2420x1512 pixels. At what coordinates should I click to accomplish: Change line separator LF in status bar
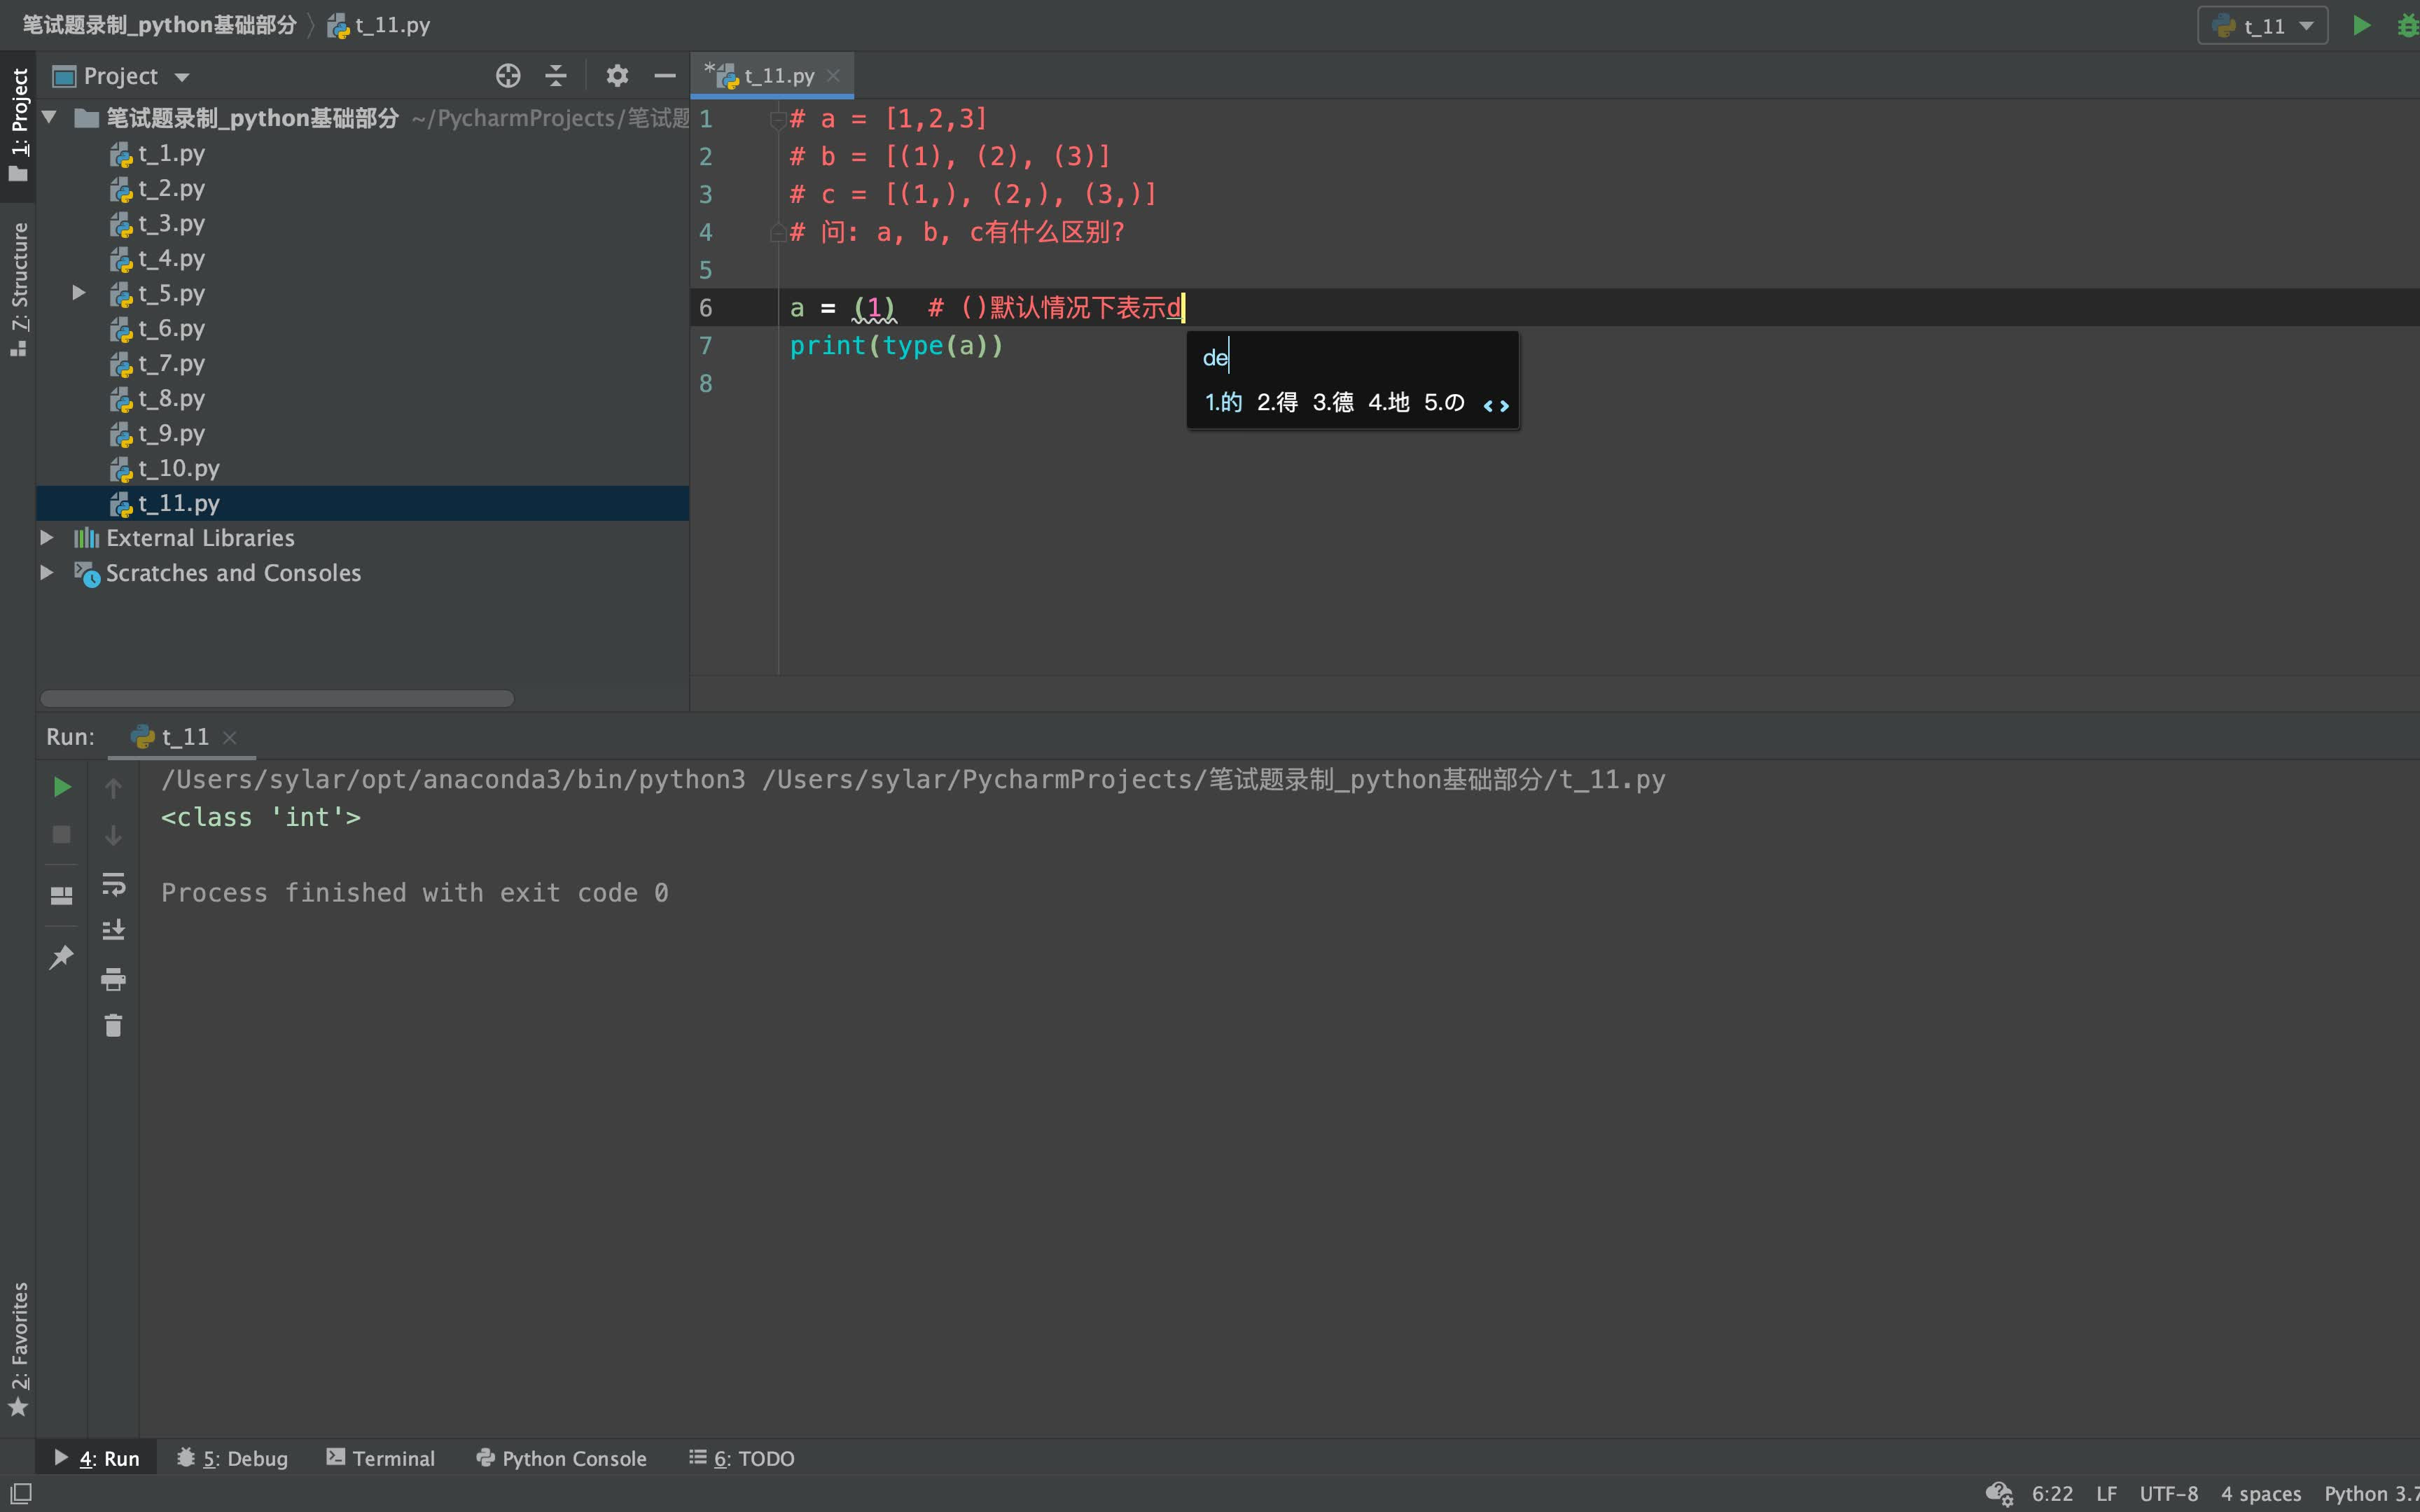pos(2106,1493)
